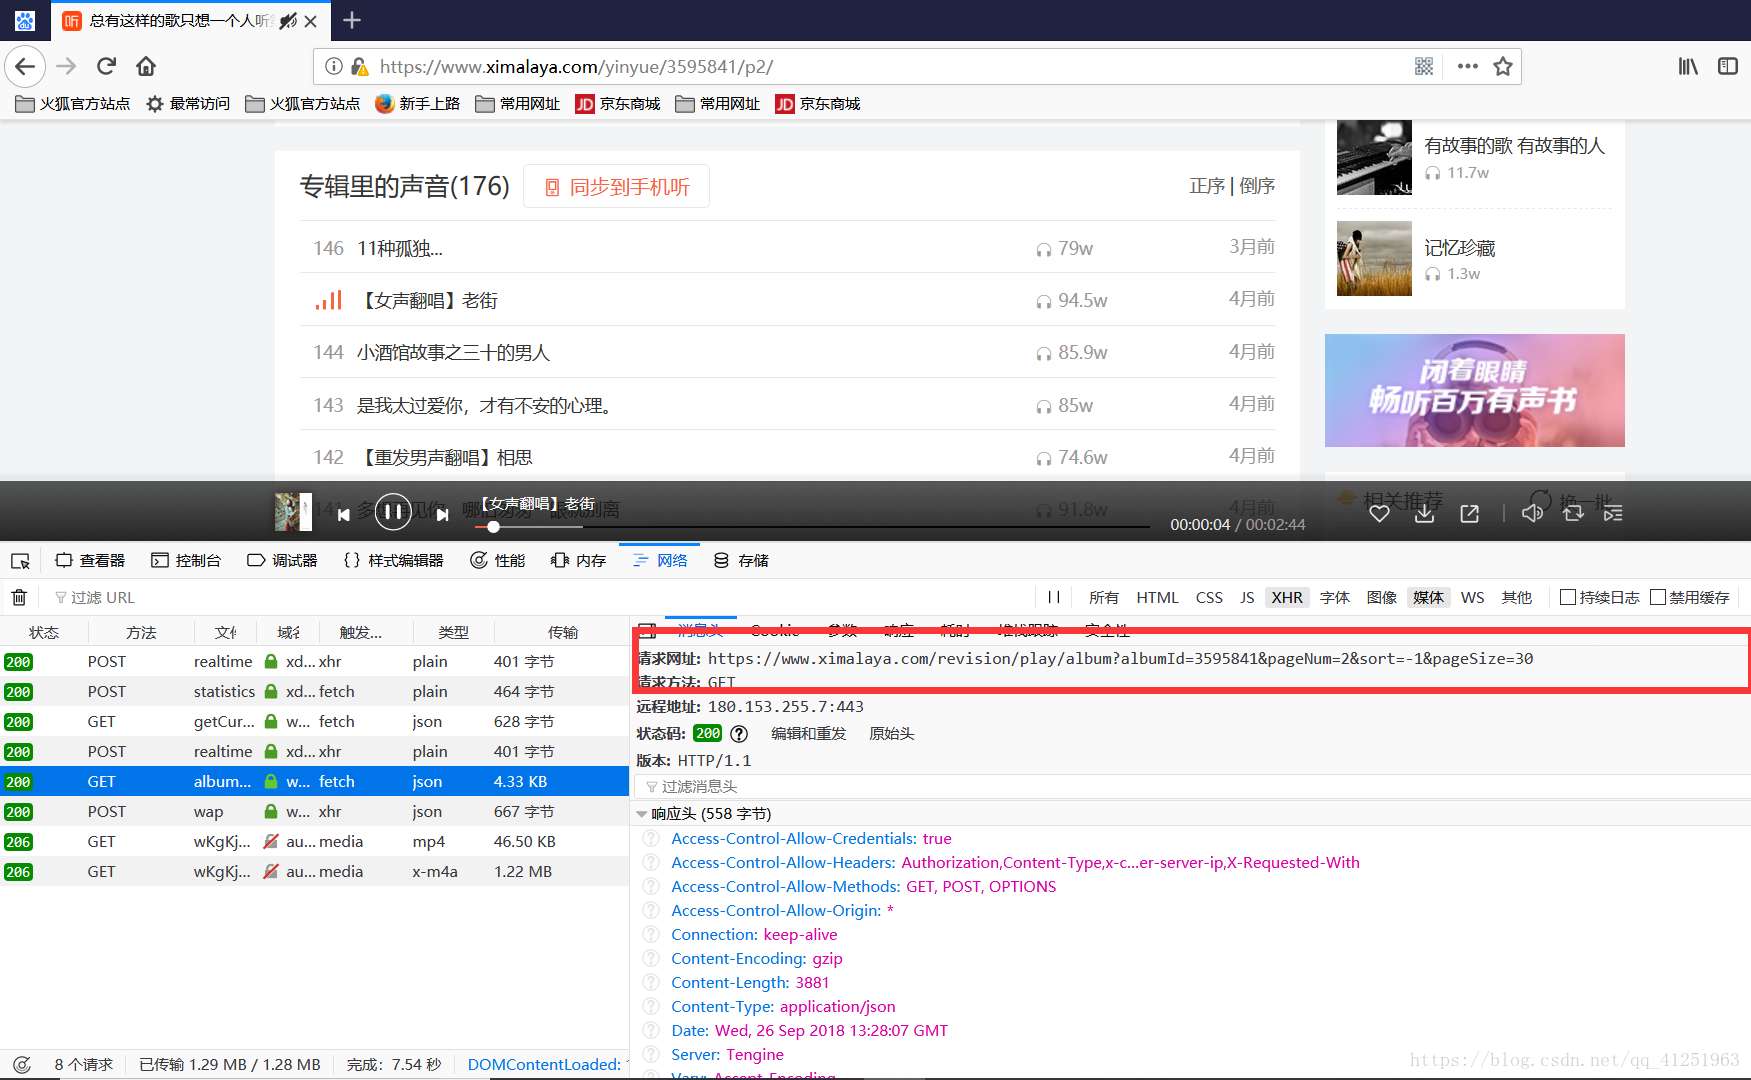The width and height of the screenshot is (1751, 1080).
Task: Go back using the browser back arrow
Action: [25, 66]
